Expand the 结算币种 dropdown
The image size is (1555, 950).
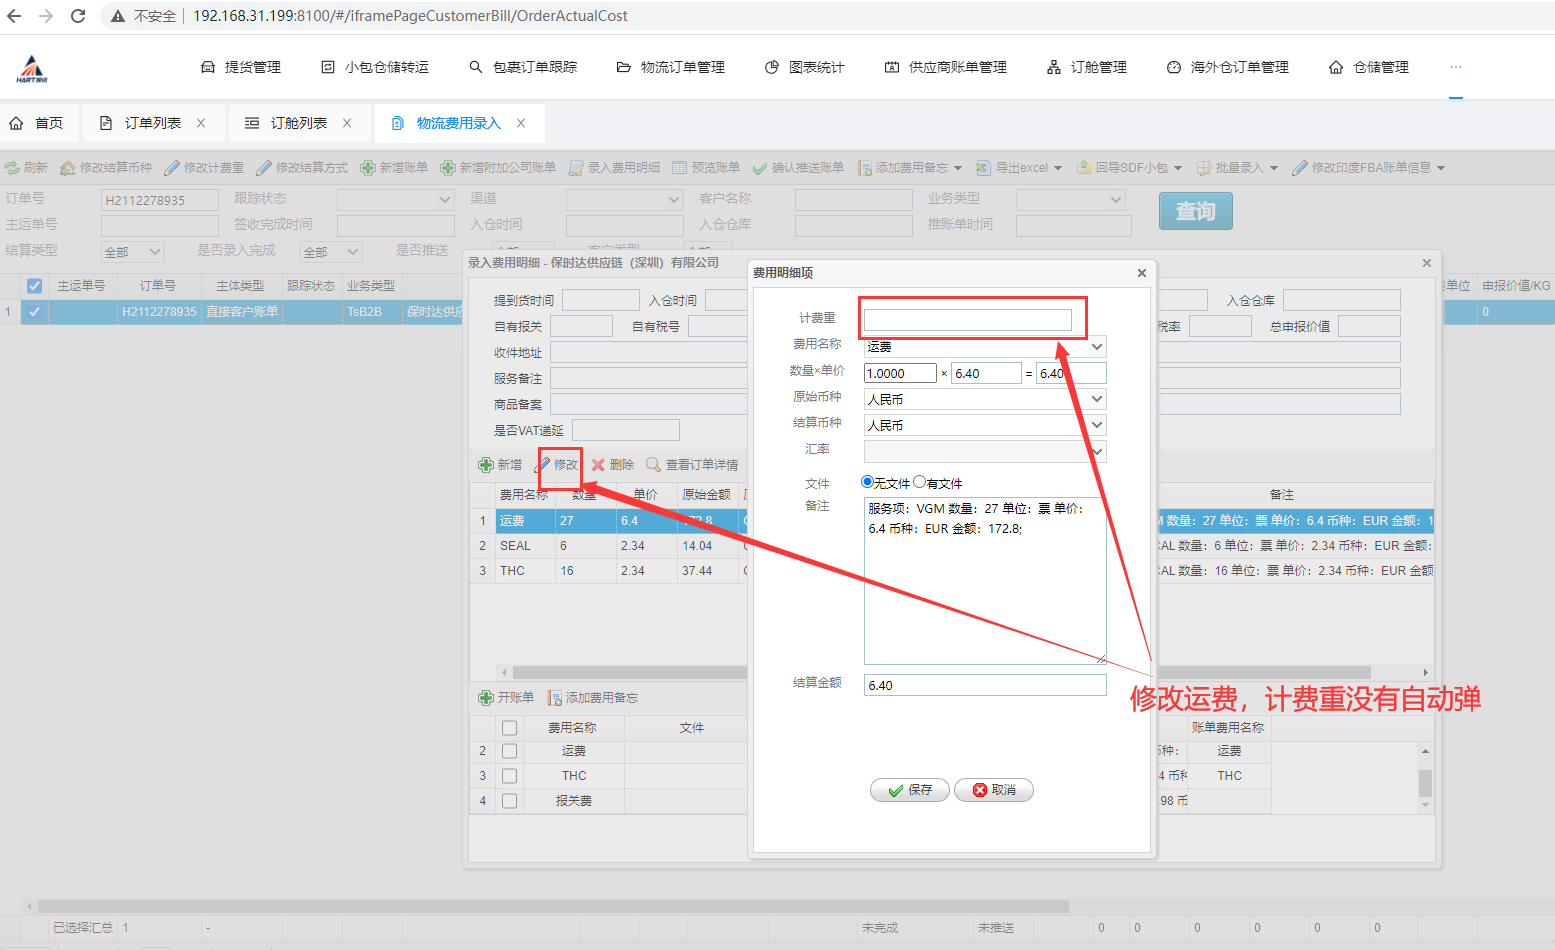tap(1097, 425)
